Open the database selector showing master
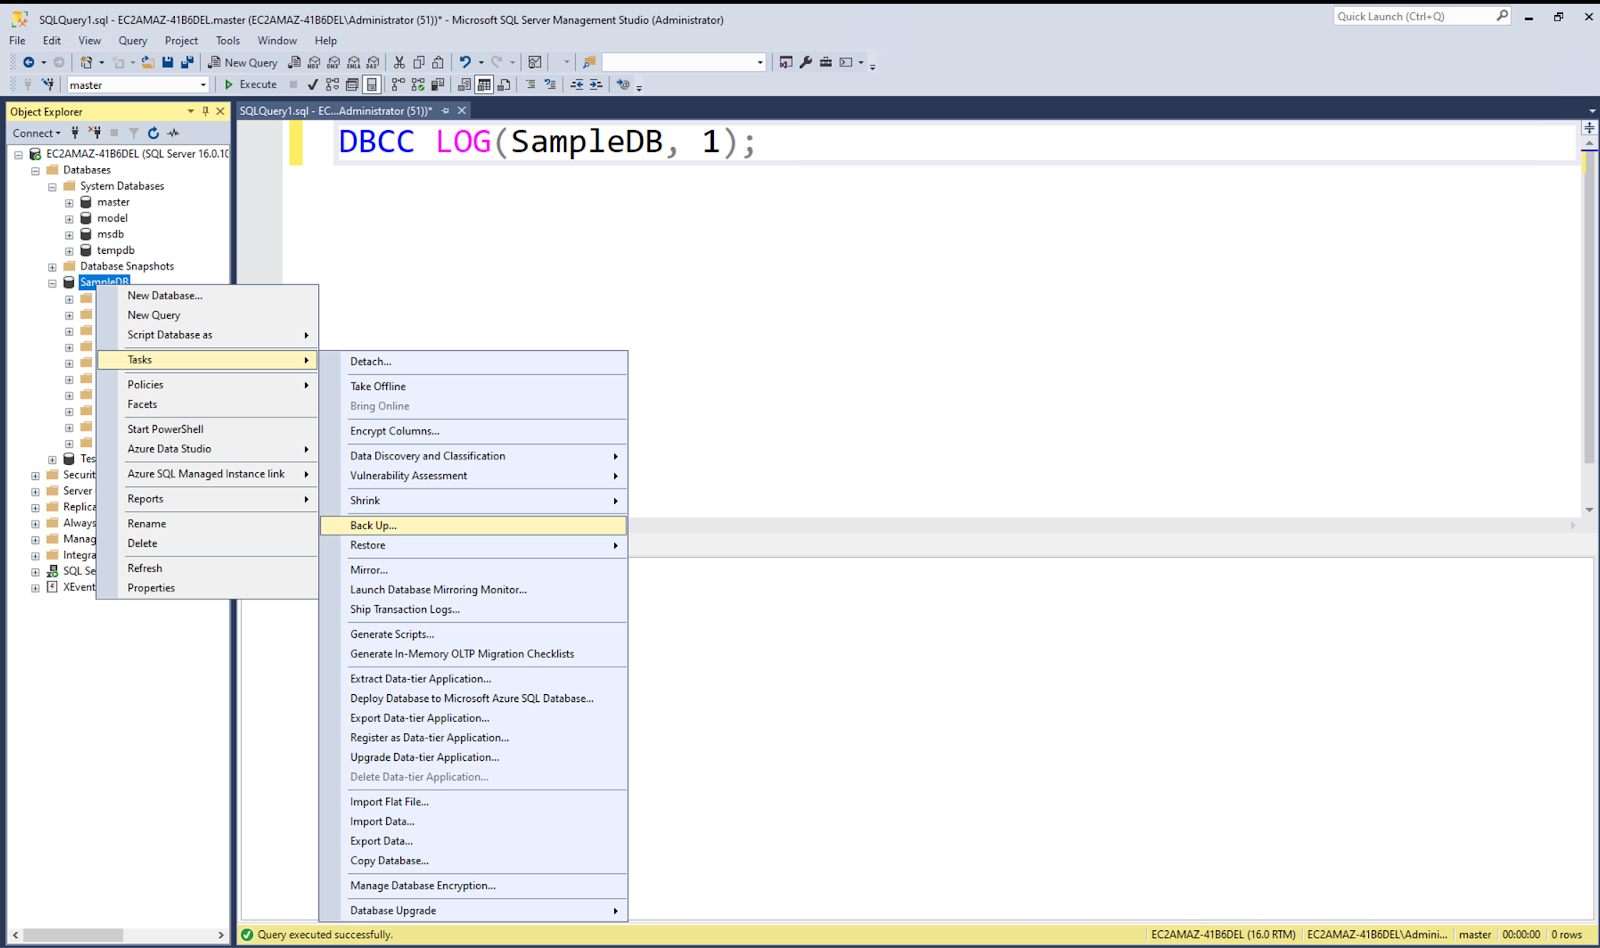Screen dimensions: 1600x948 [x=137, y=84]
